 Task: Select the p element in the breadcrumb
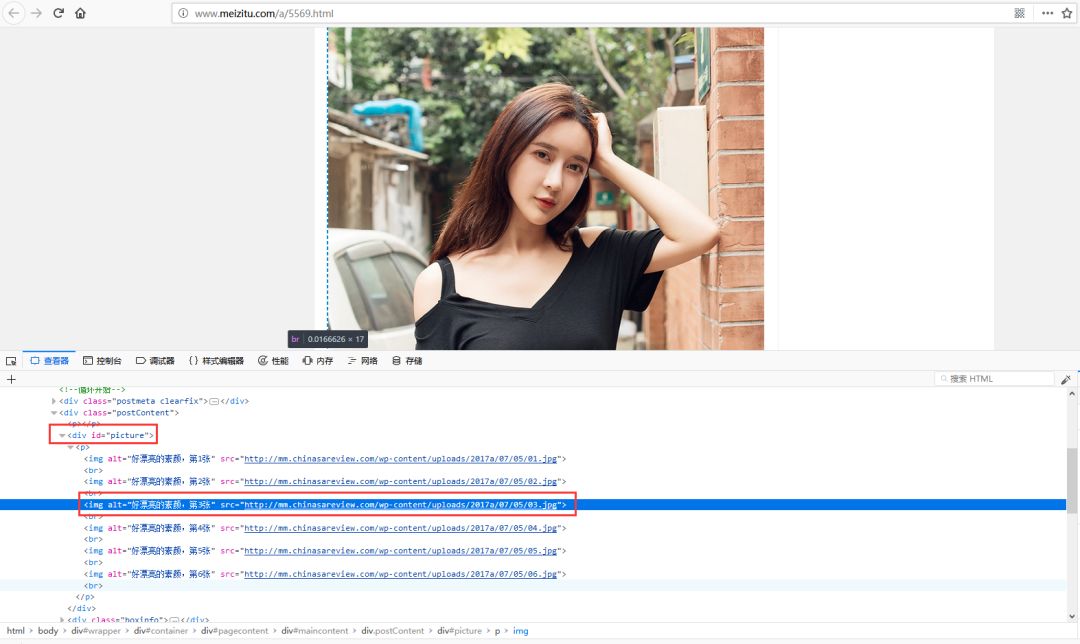click(497, 631)
